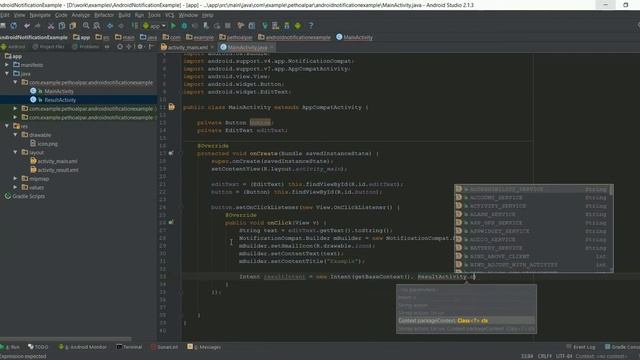The height and width of the screenshot is (360, 640).
Task: Click the Cut scissors icon
Action: point(51,26)
